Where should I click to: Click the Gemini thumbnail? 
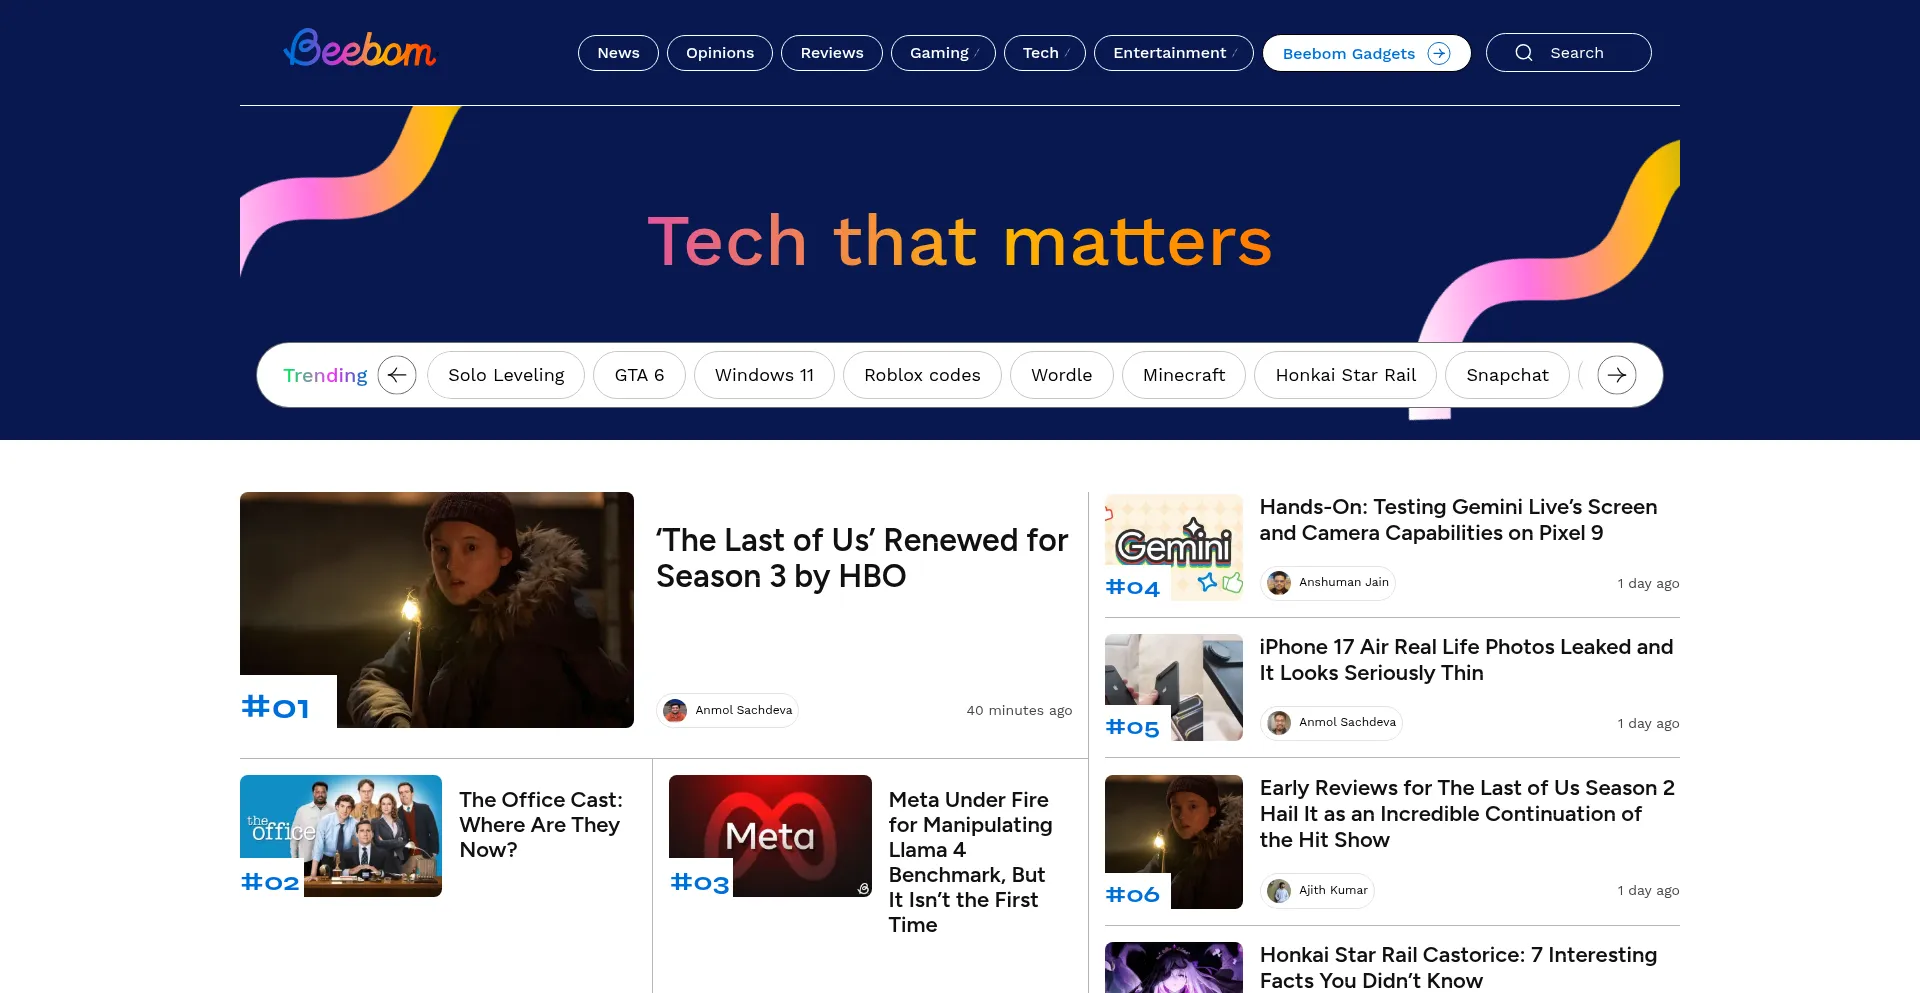coord(1174,548)
